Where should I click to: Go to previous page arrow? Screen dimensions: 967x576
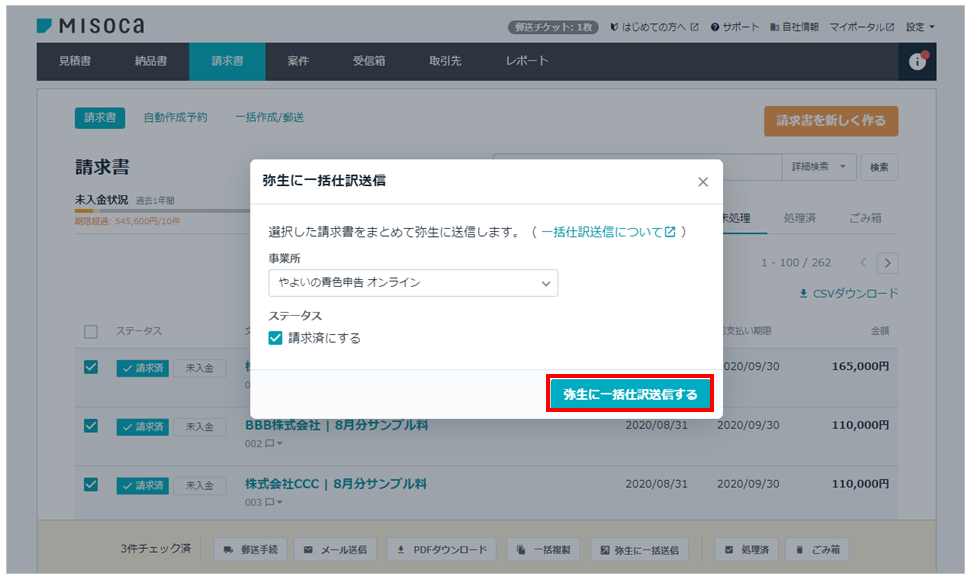[863, 263]
